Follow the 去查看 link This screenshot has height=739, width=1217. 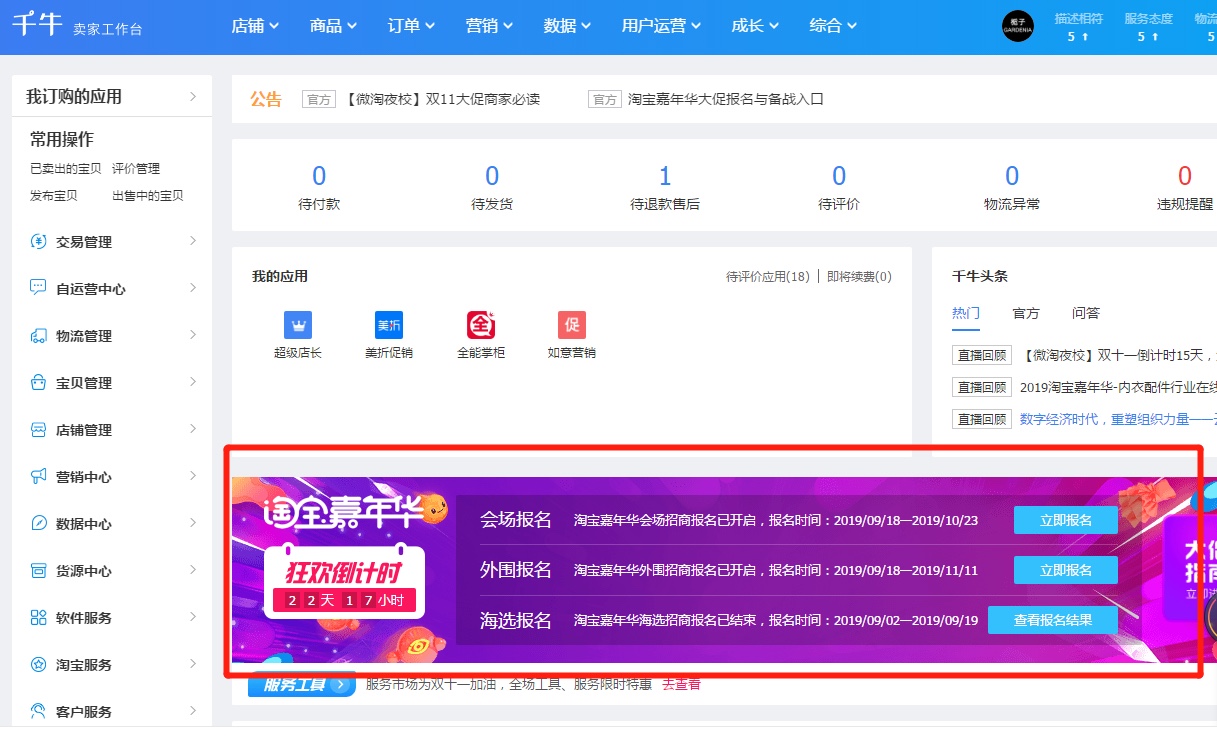point(682,685)
